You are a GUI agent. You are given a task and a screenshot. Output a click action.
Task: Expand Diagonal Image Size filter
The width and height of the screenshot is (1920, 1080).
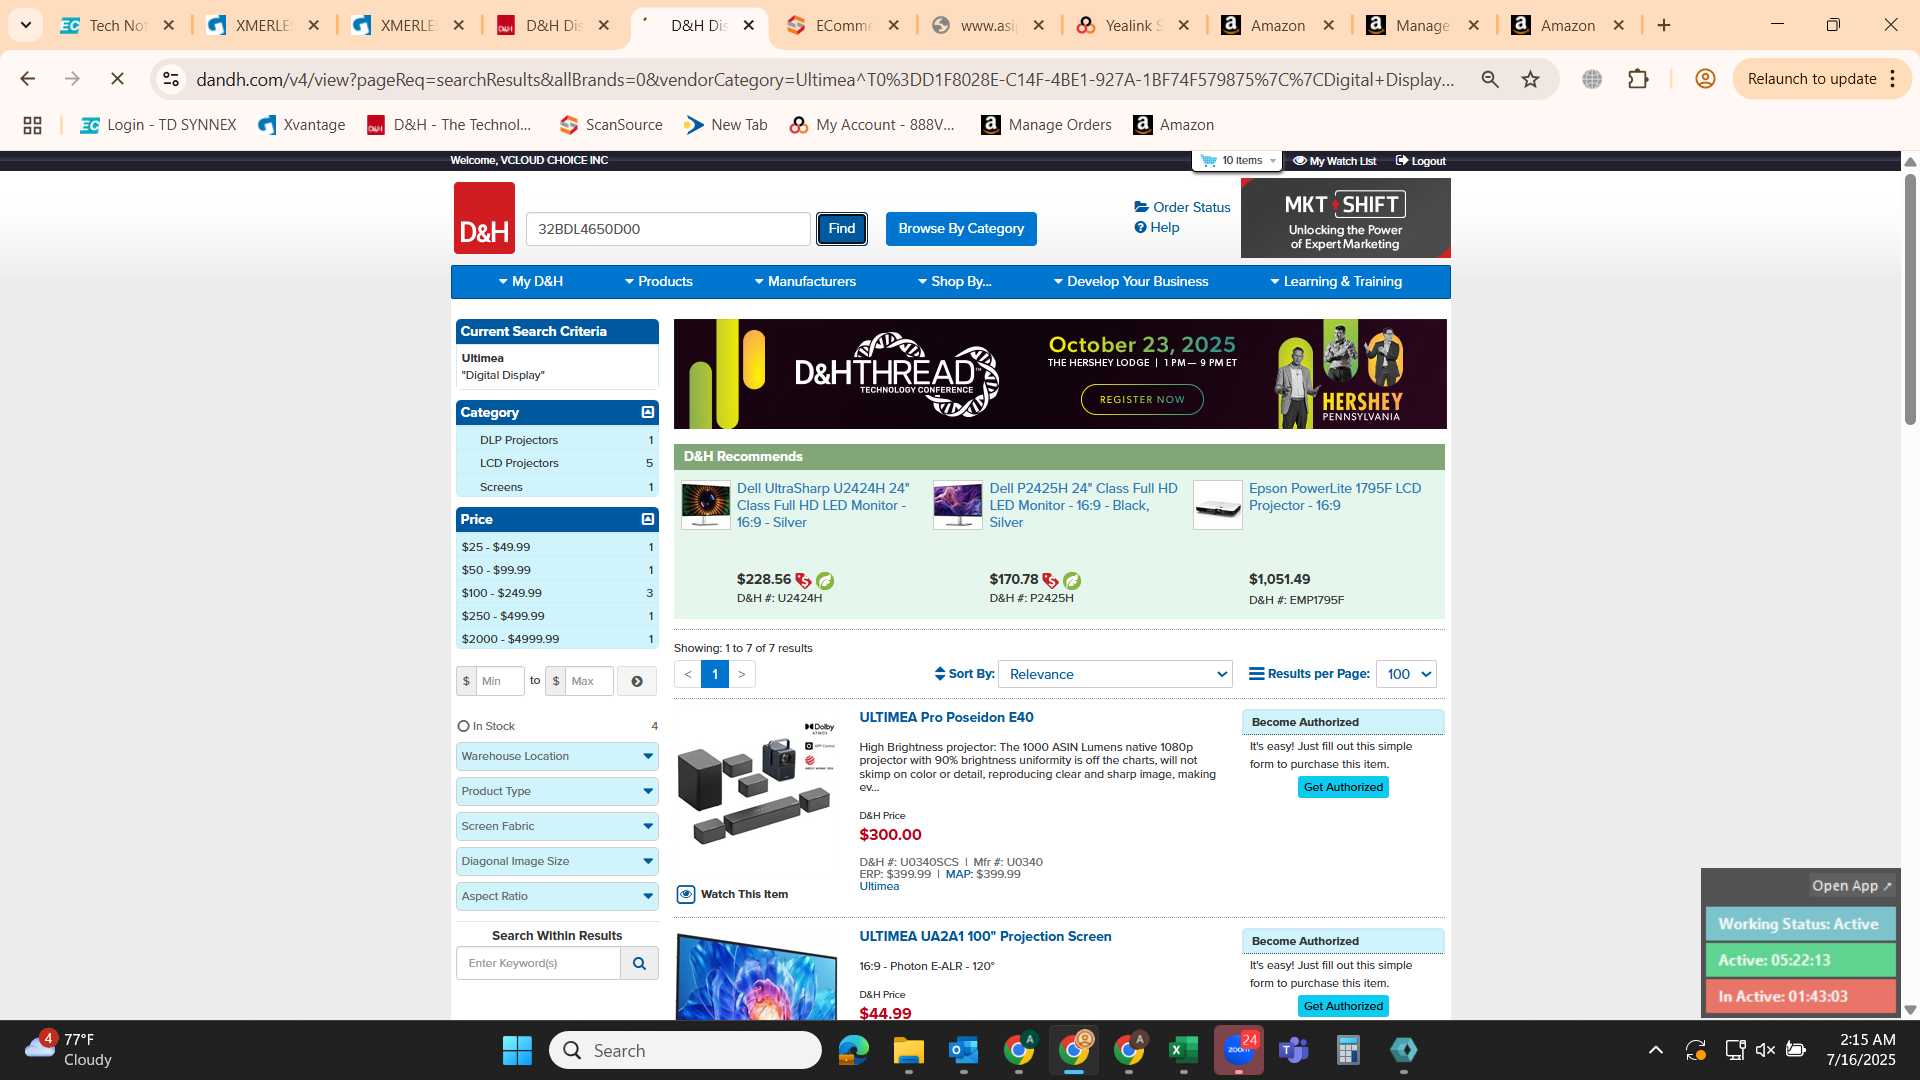557,861
